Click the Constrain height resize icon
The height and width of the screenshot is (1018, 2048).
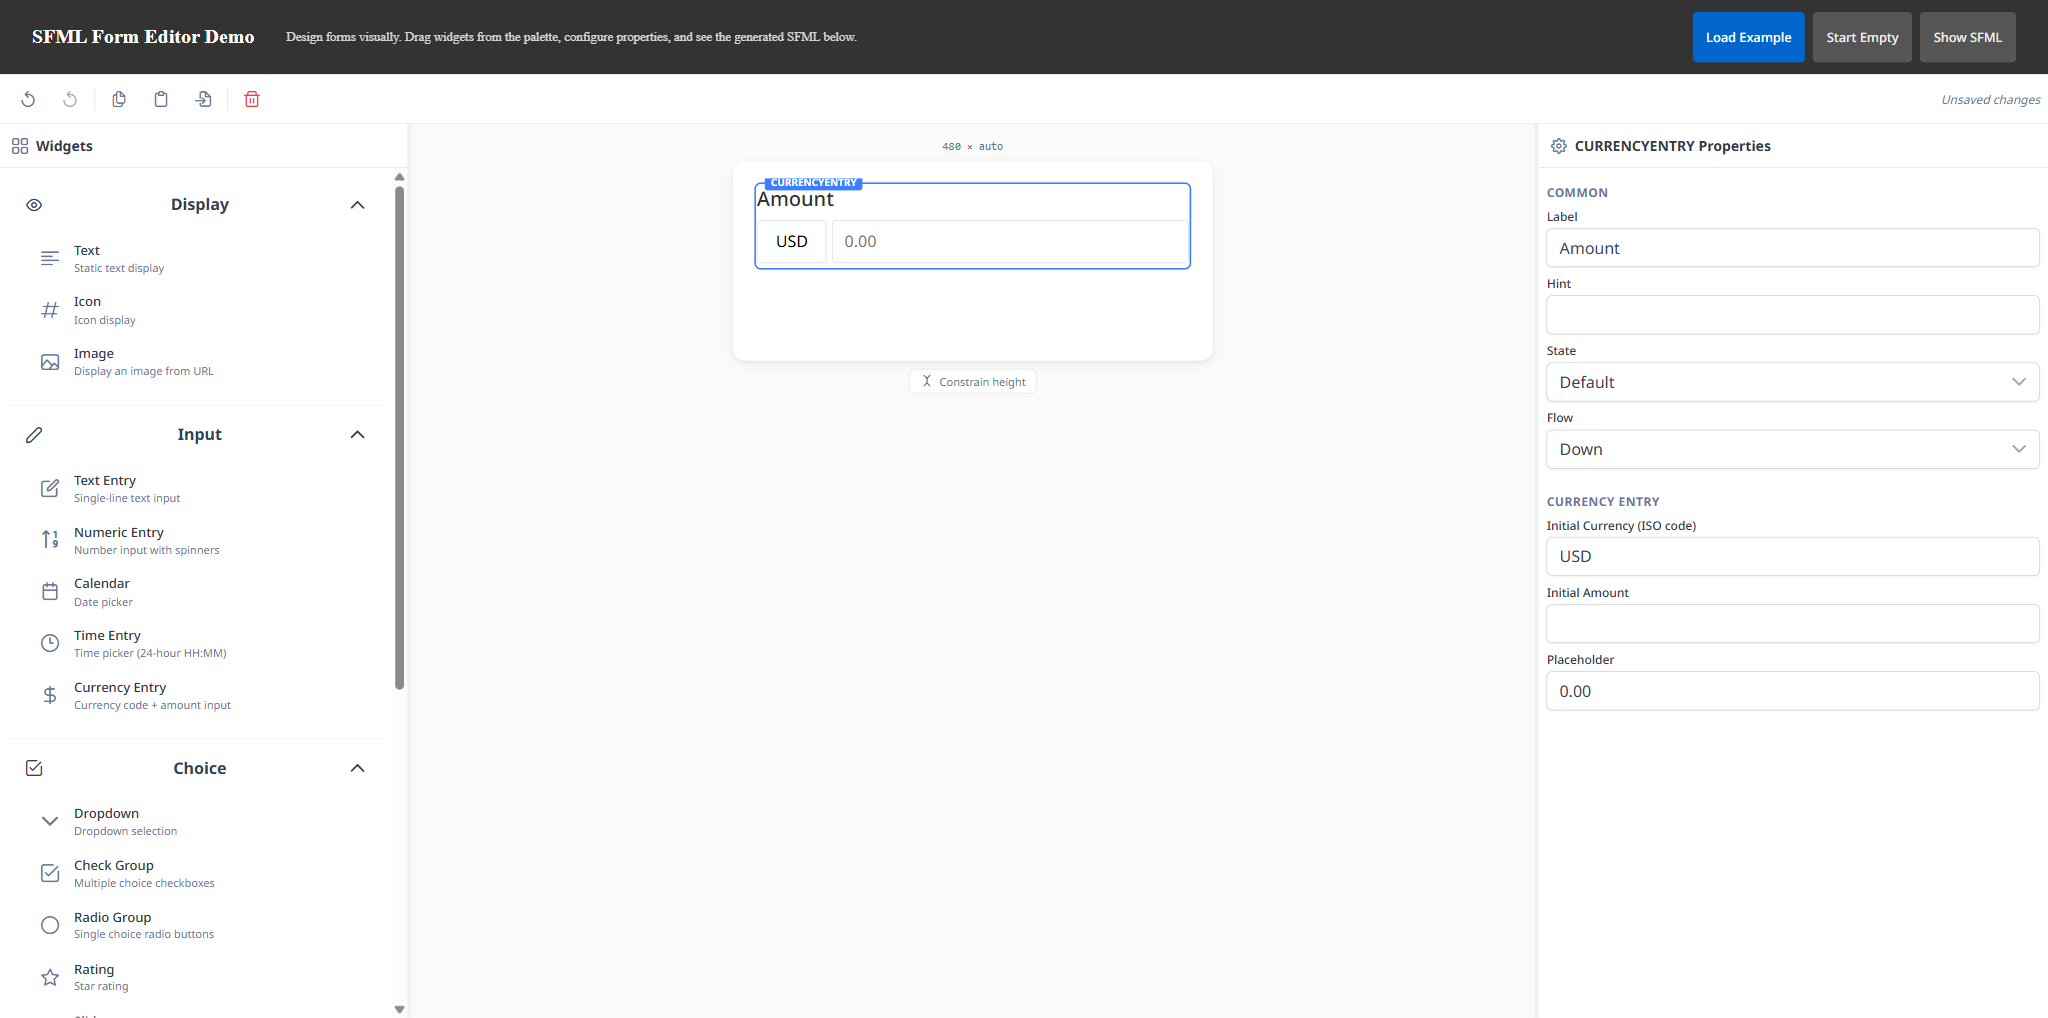point(927,381)
